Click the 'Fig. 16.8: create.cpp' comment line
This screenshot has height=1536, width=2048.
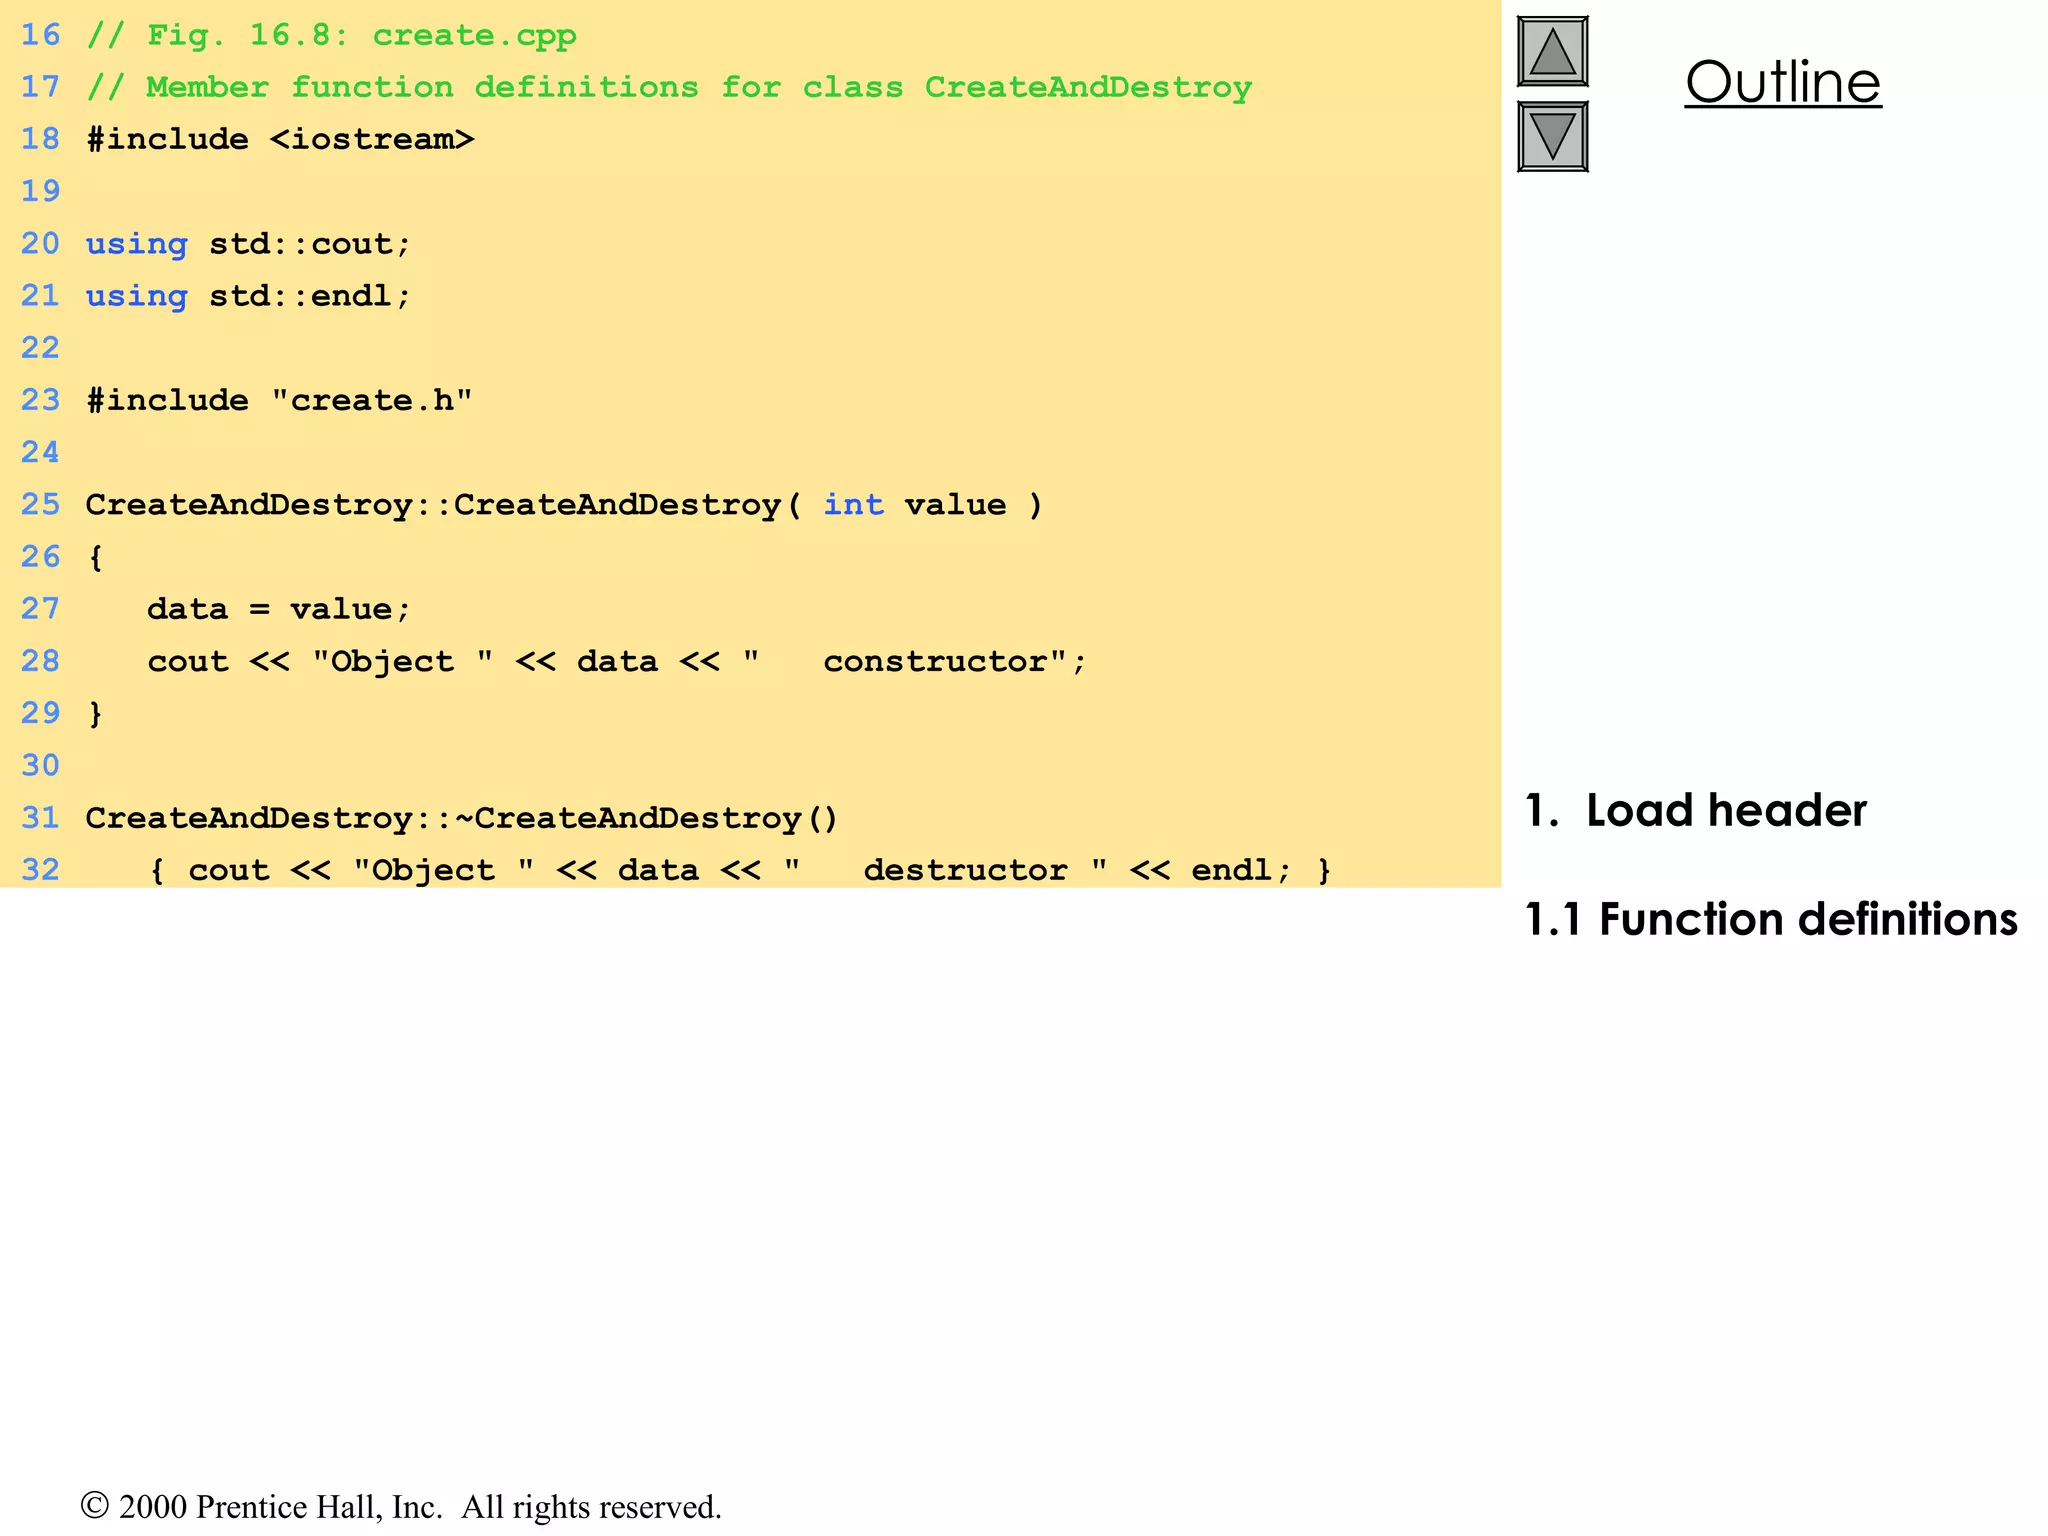point(331,36)
